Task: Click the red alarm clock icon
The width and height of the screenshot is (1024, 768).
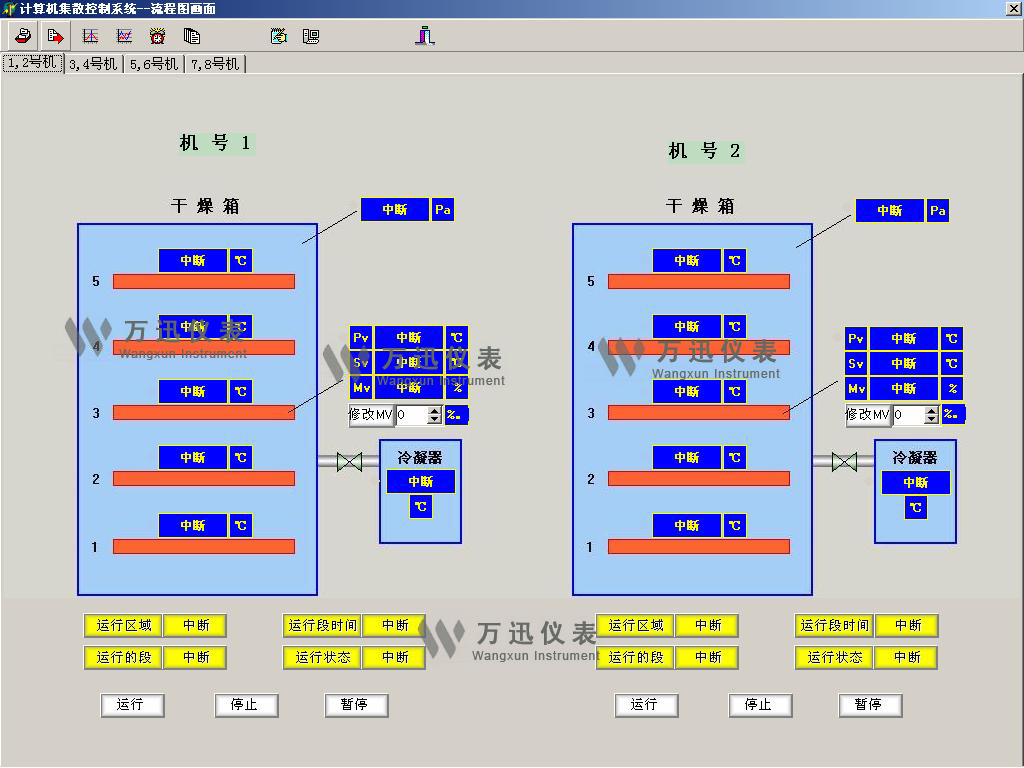Action: click(158, 36)
